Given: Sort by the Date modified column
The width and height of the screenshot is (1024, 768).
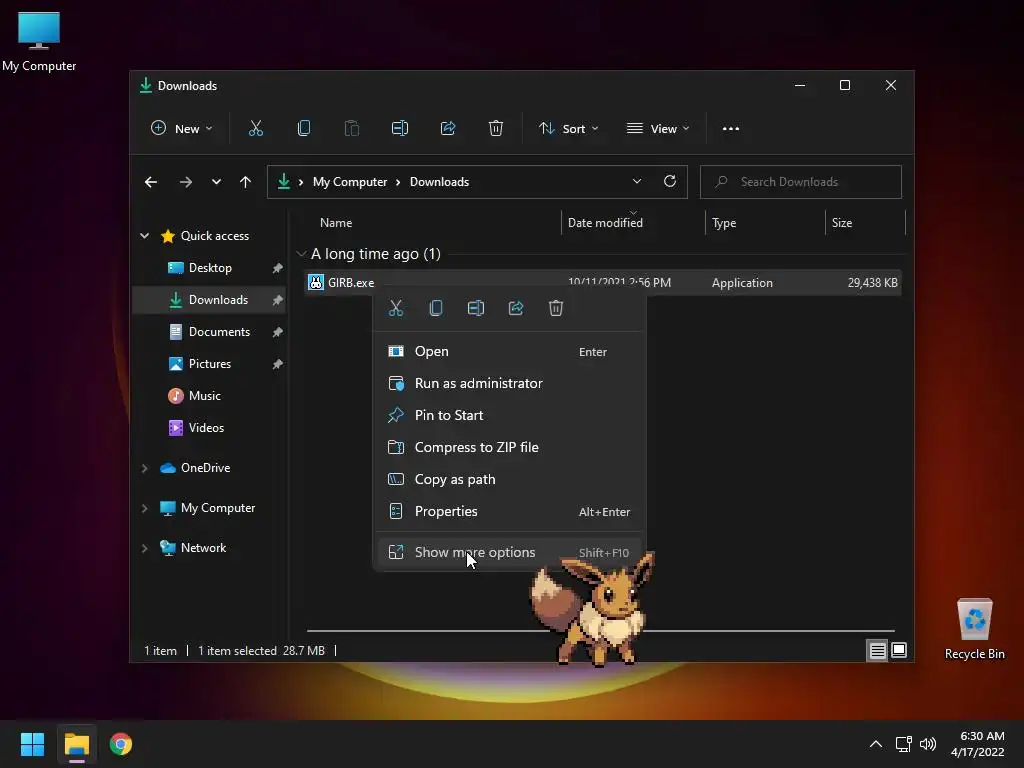Looking at the screenshot, I should click(633, 223).
